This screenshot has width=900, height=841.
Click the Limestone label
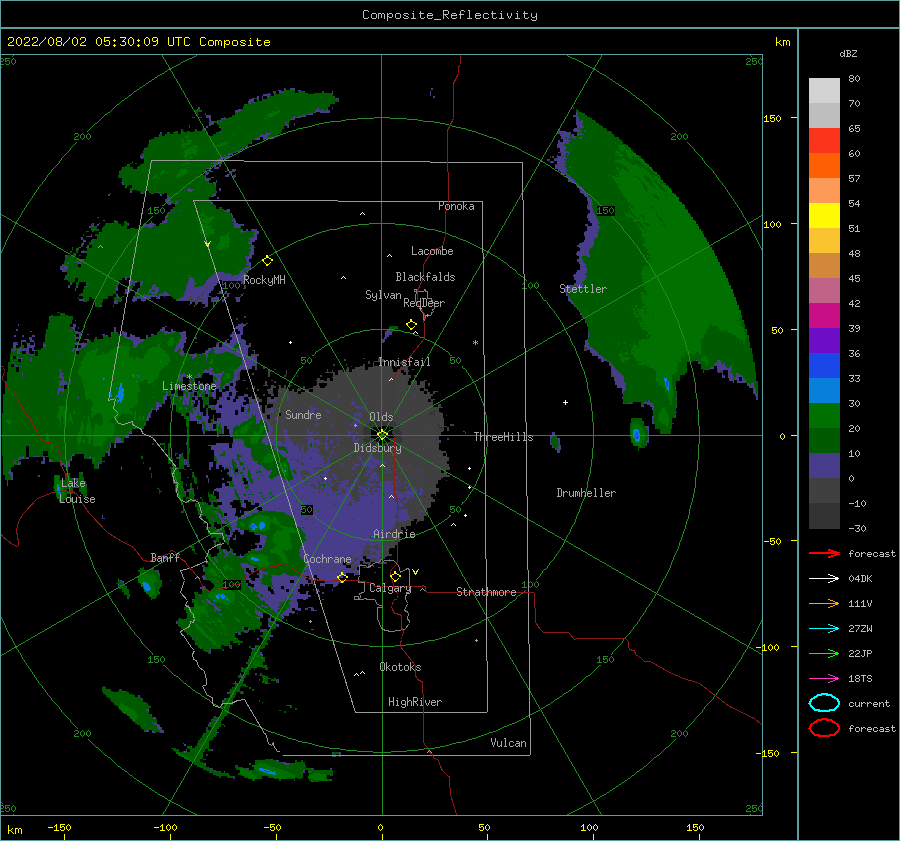point(189,386)
